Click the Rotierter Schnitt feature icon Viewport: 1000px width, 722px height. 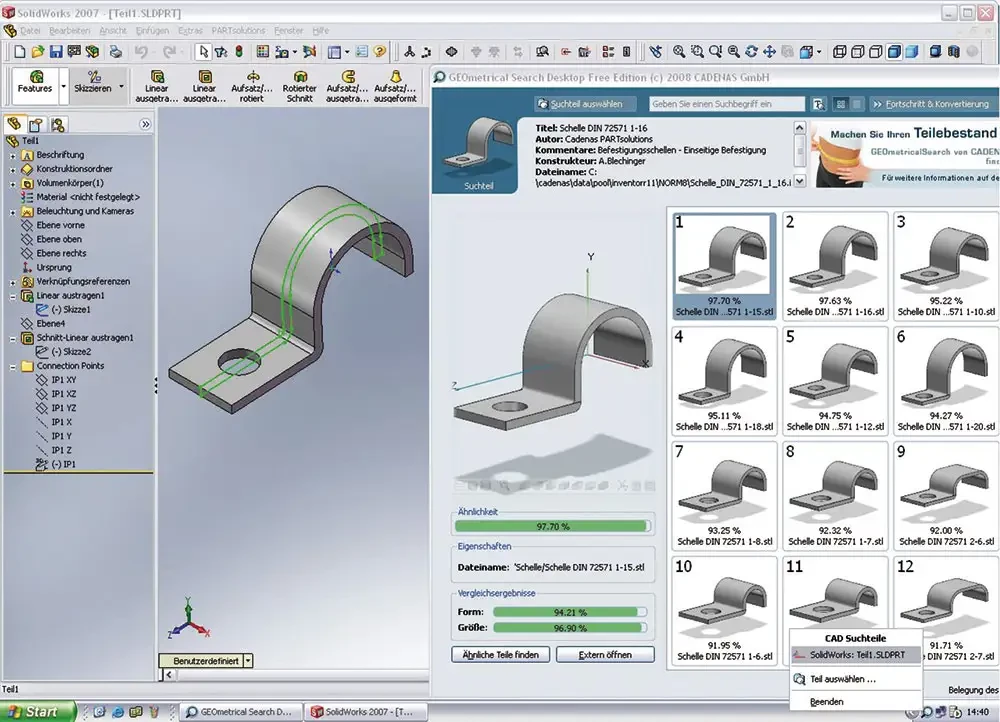pos(300,86)
